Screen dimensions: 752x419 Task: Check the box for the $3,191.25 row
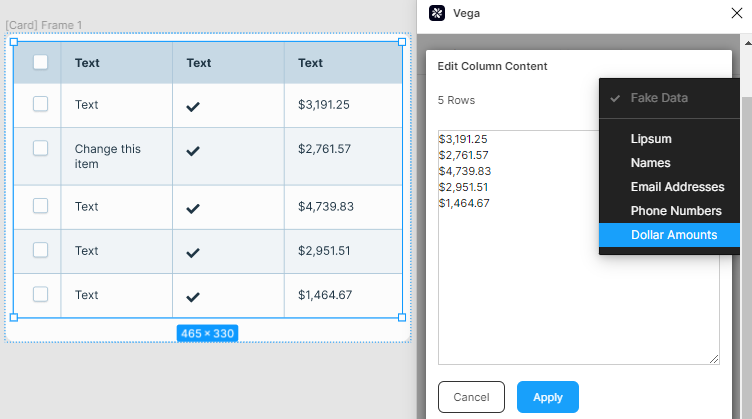[x=40, y=104]
